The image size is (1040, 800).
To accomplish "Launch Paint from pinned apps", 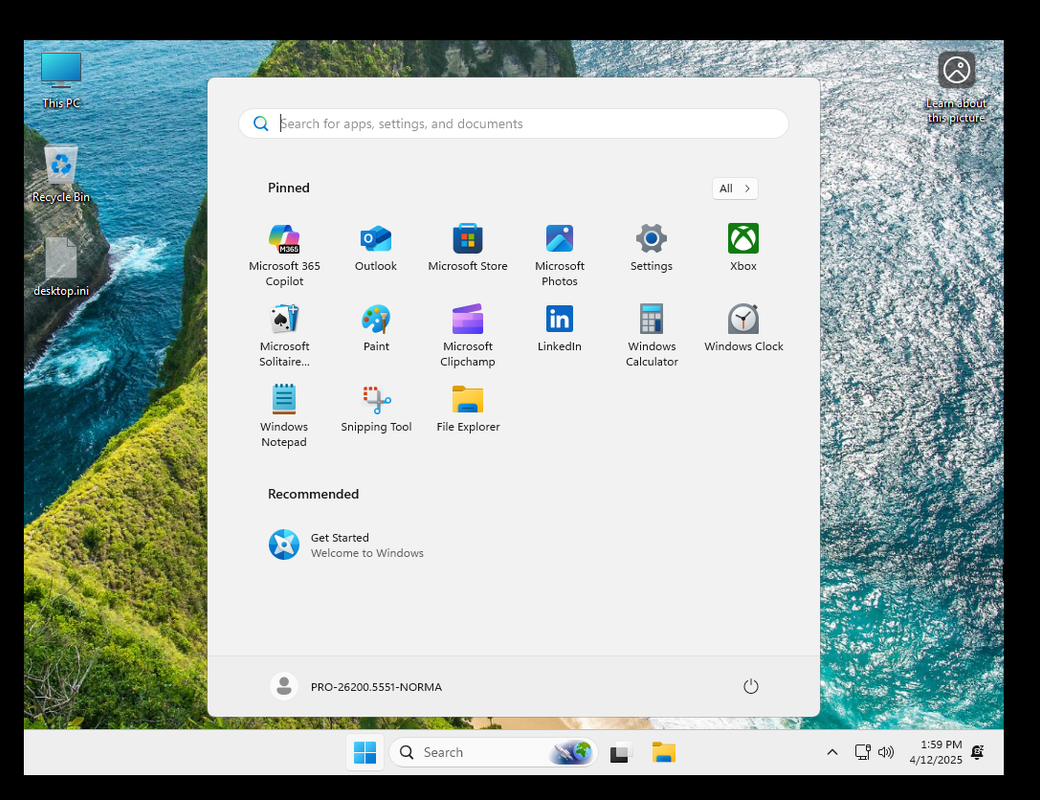I will [x=376, y=328].
